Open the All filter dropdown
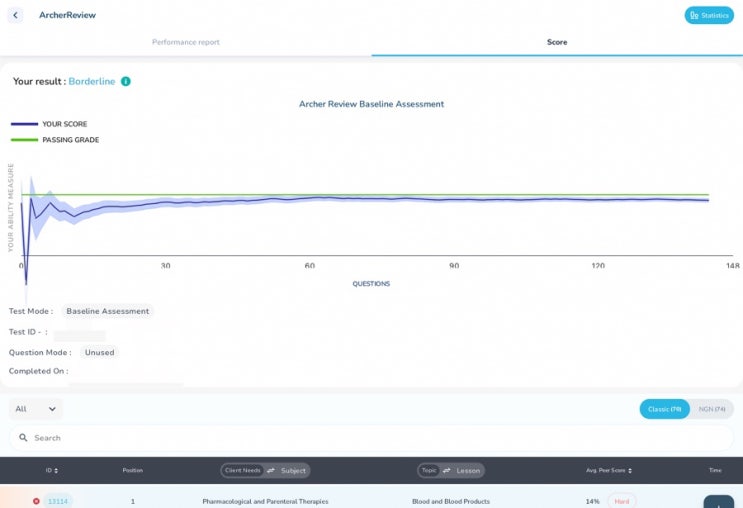The height and width of the screenshot is (508, 743). tap(36, 409)
